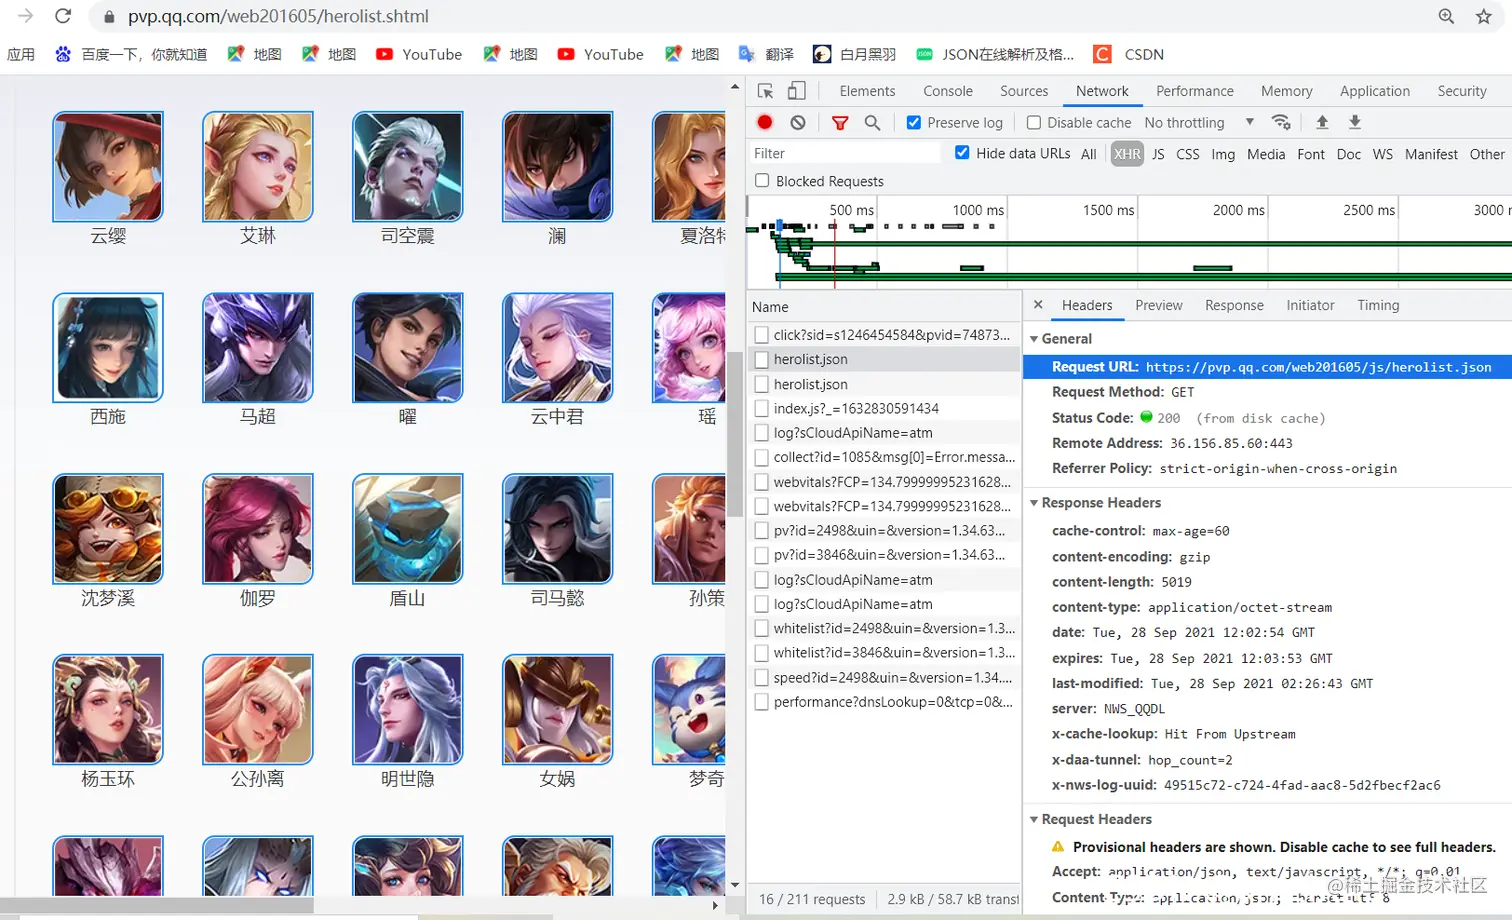Open the 翻译 bookmark

[x=766, y=54]
